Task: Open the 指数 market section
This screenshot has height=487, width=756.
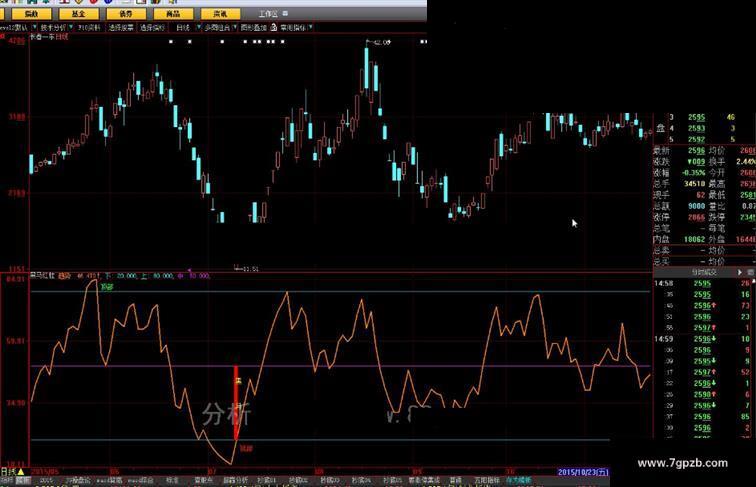Action: click(31, 14)
